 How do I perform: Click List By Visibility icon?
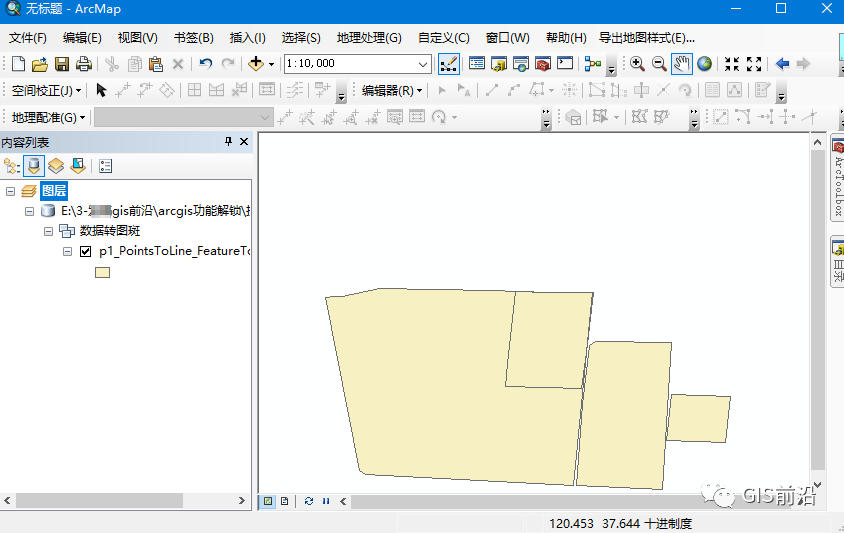coord(56,166)
